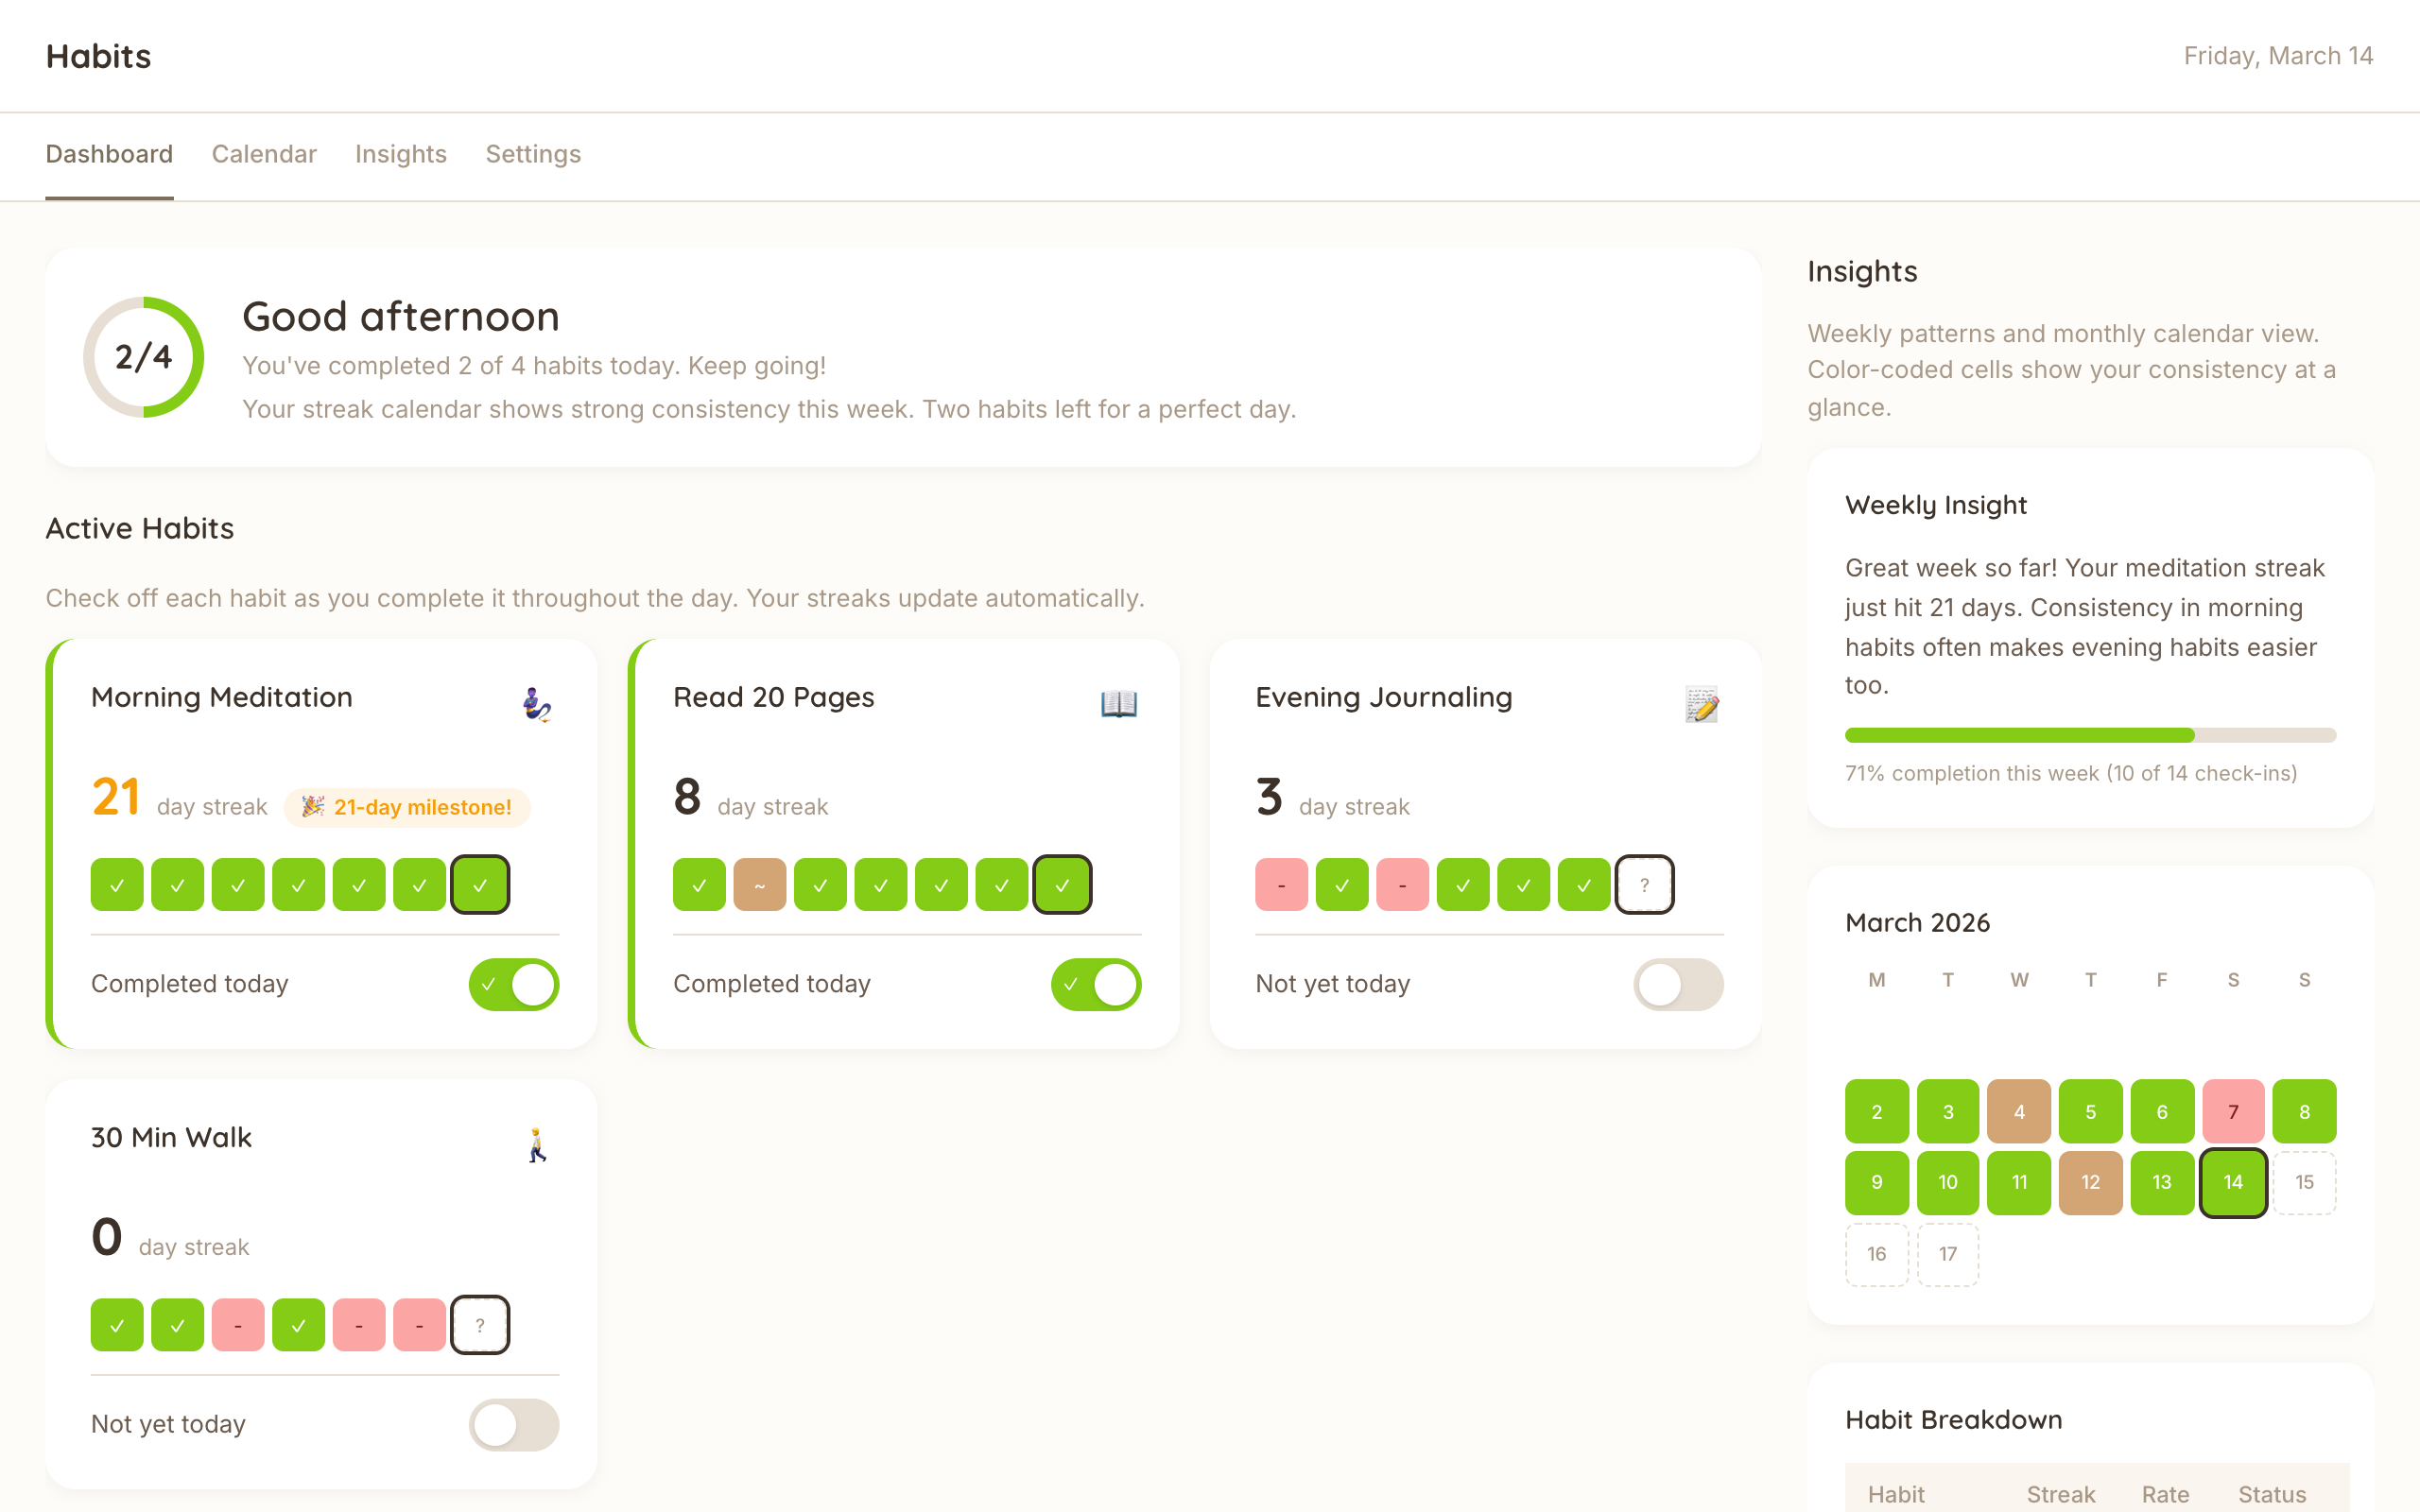
Task: Select day 14 in the March calendar
Action: point(2233,1182)
